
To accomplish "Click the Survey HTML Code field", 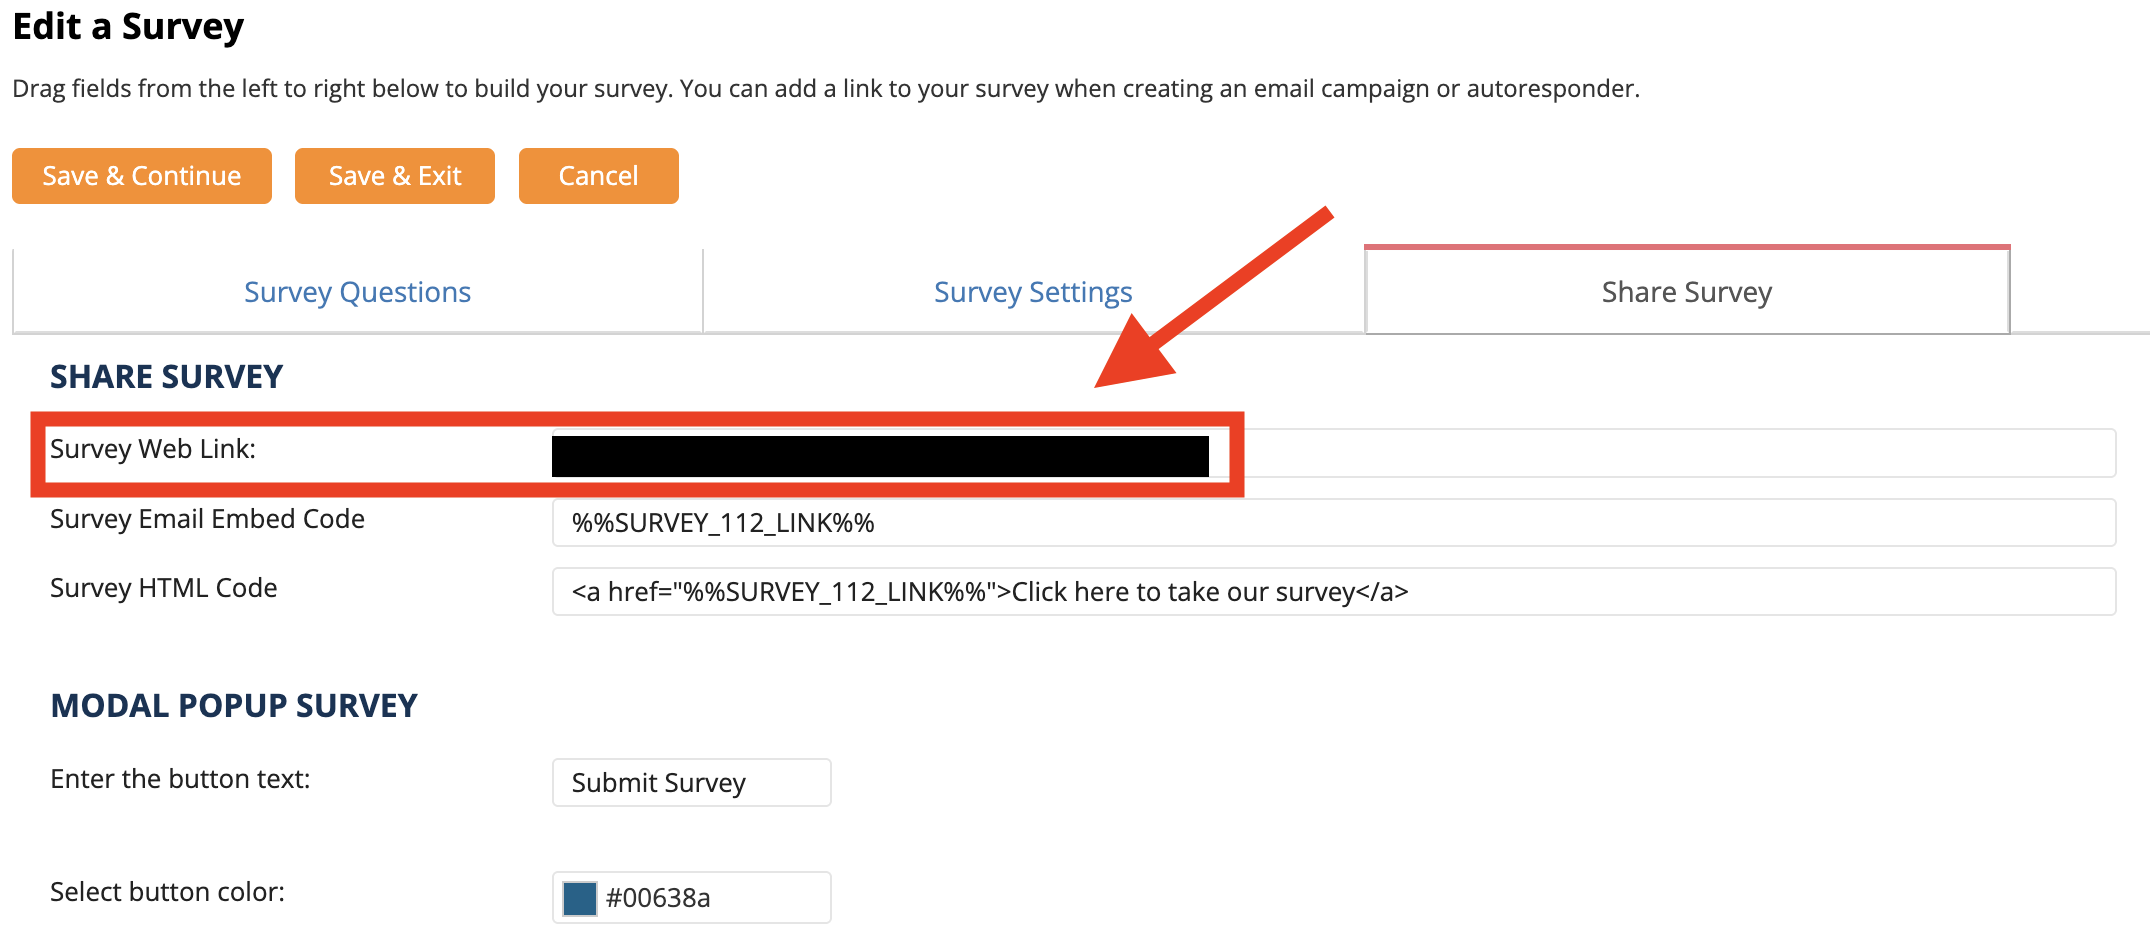I will (x=1334, y=592).
